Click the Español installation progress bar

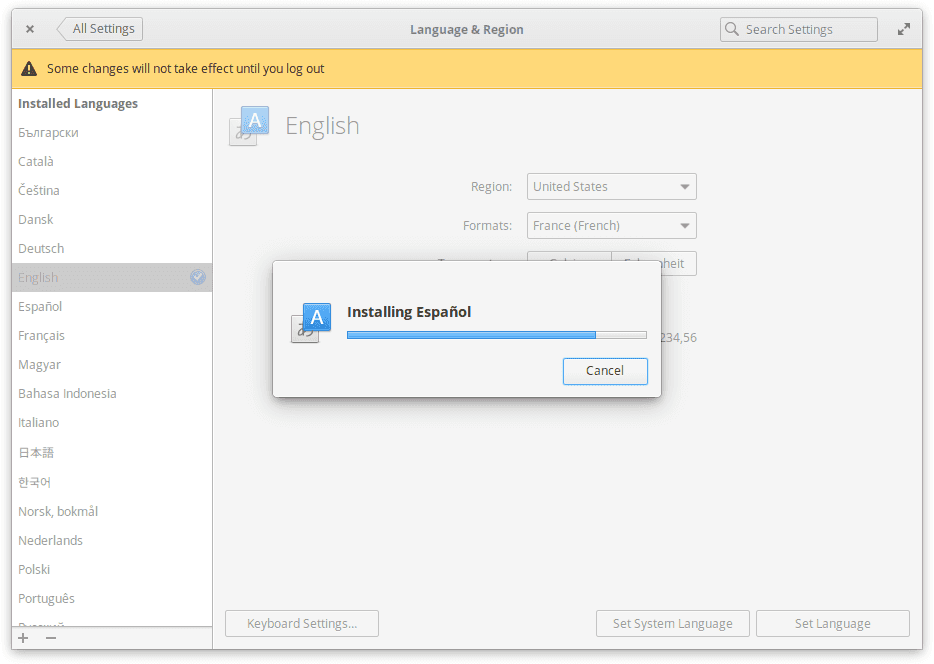click(x=496, y=335)
